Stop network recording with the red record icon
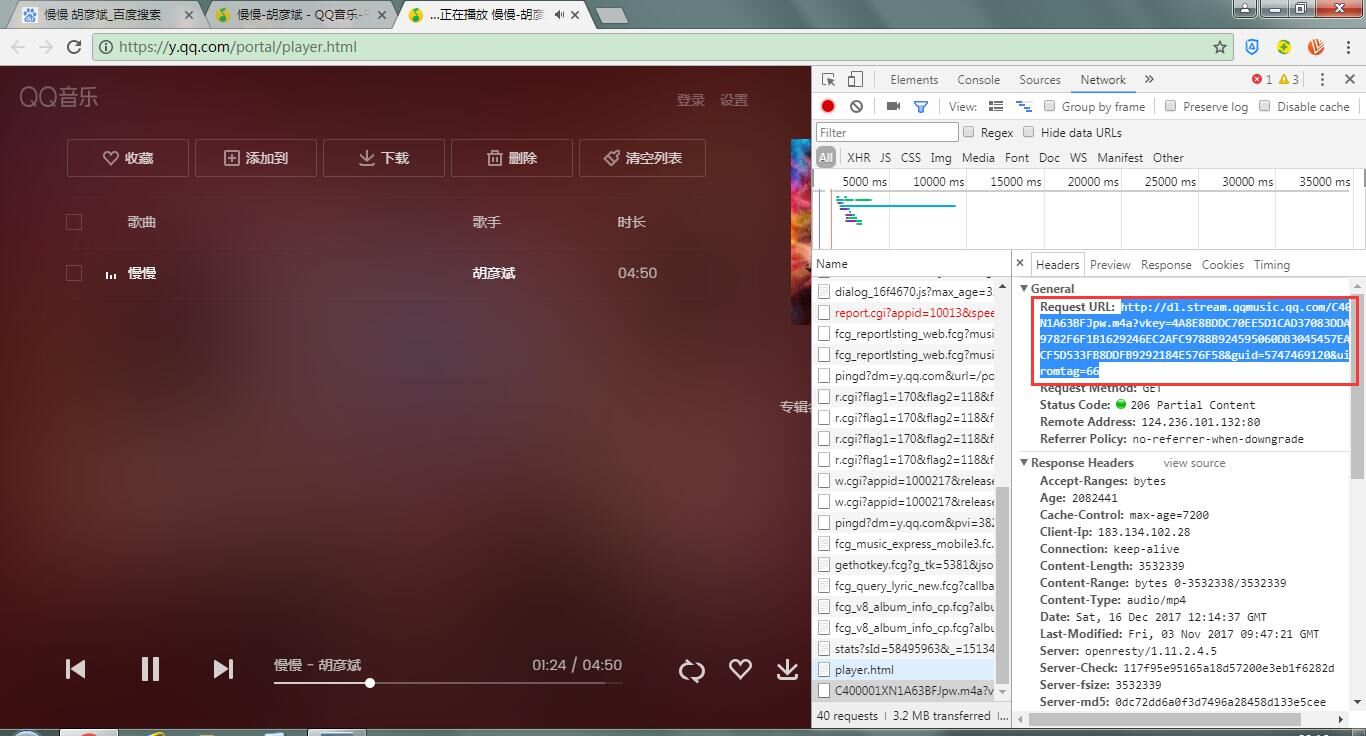1366x736 pixels. point(829,106)
